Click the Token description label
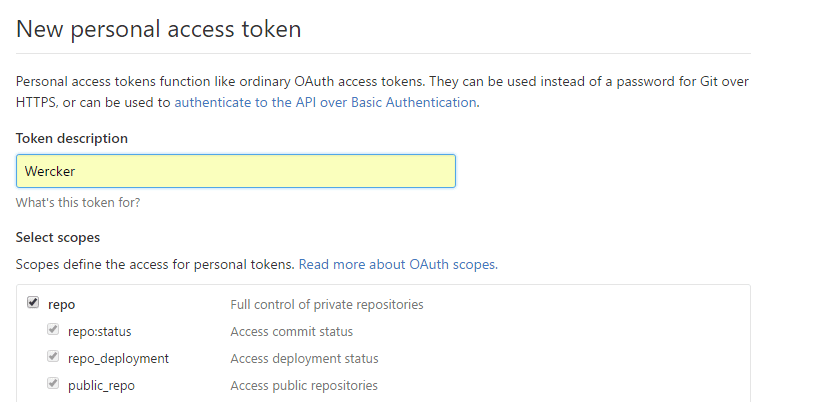835x402 pixels. (x=72, y=138)
